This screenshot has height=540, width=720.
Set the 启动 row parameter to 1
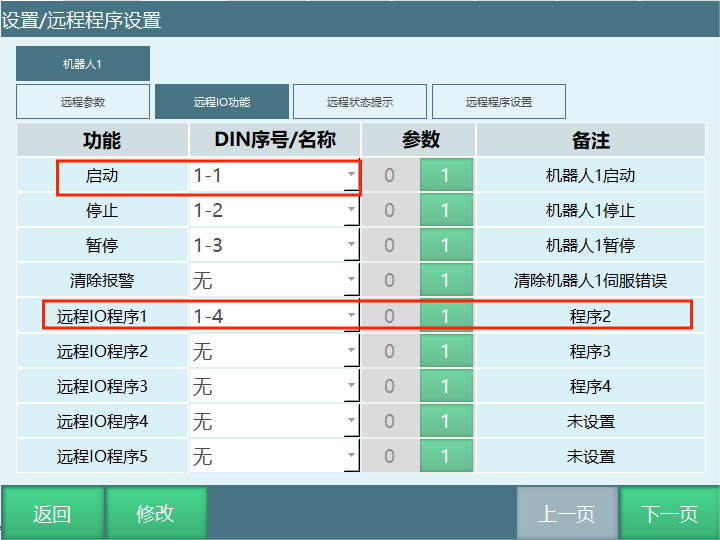(445, 176)
